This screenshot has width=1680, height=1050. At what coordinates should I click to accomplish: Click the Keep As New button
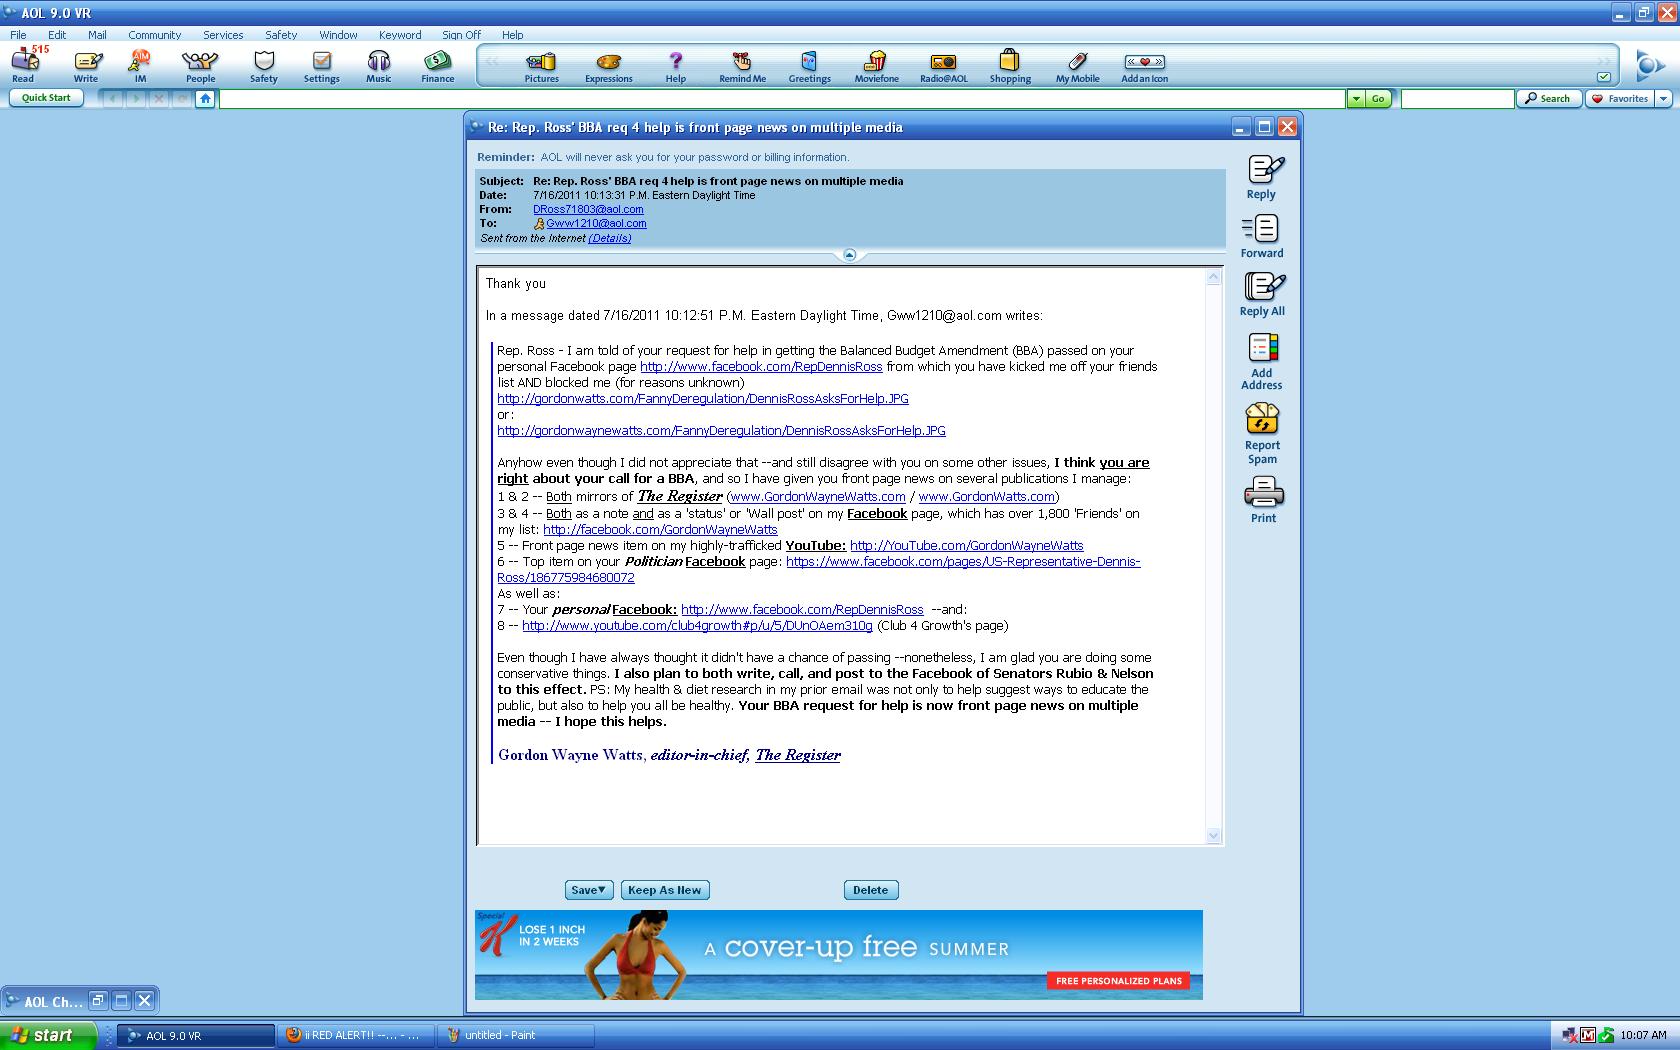click(x=665, y=890)
